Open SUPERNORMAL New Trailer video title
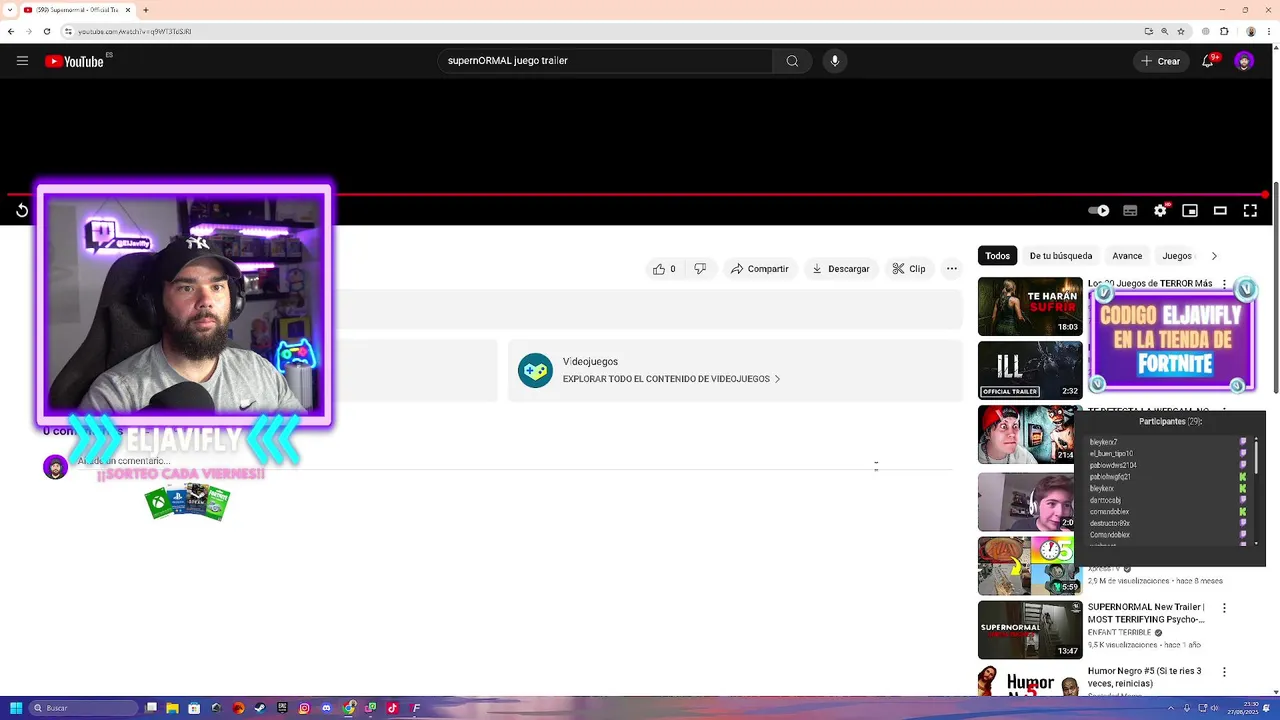Screen dimensions: 1280x720 (1146, 613)
